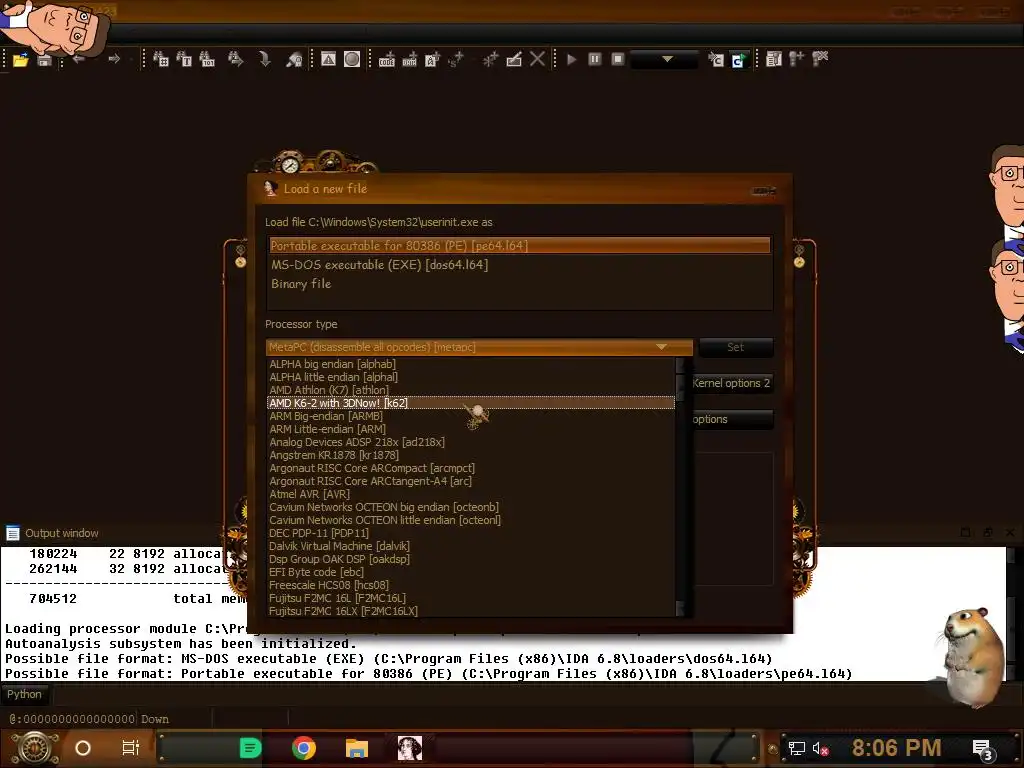Save database with the floppy disk icon
This screenshot has width=1024, height=768.
click(44, 60)
